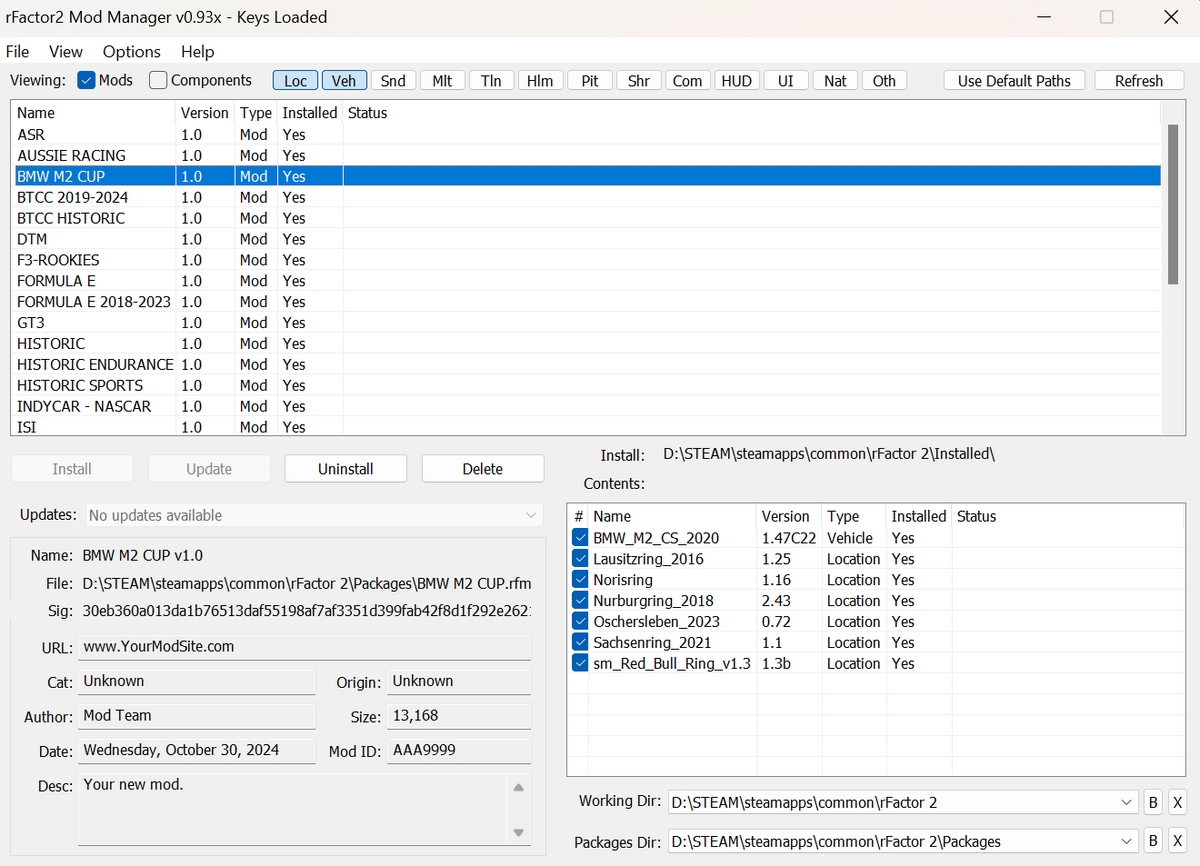
Task: Select the INDYCAR - NASCAR mod row
Action: coord(586,407)
